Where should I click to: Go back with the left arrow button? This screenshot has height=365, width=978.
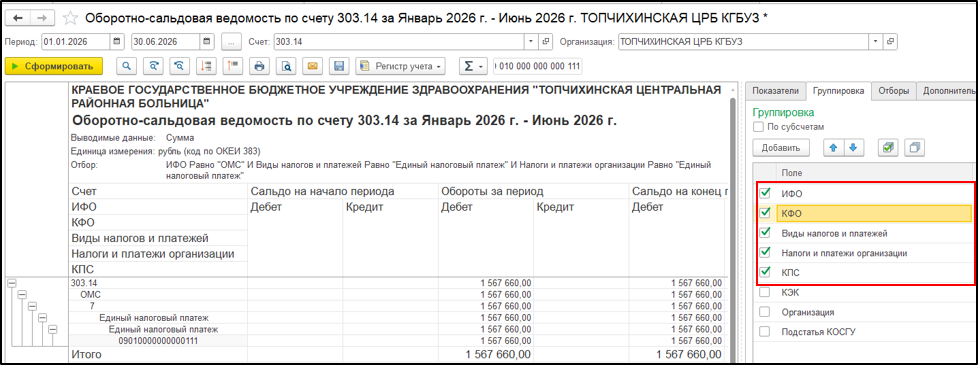(17, 18)
